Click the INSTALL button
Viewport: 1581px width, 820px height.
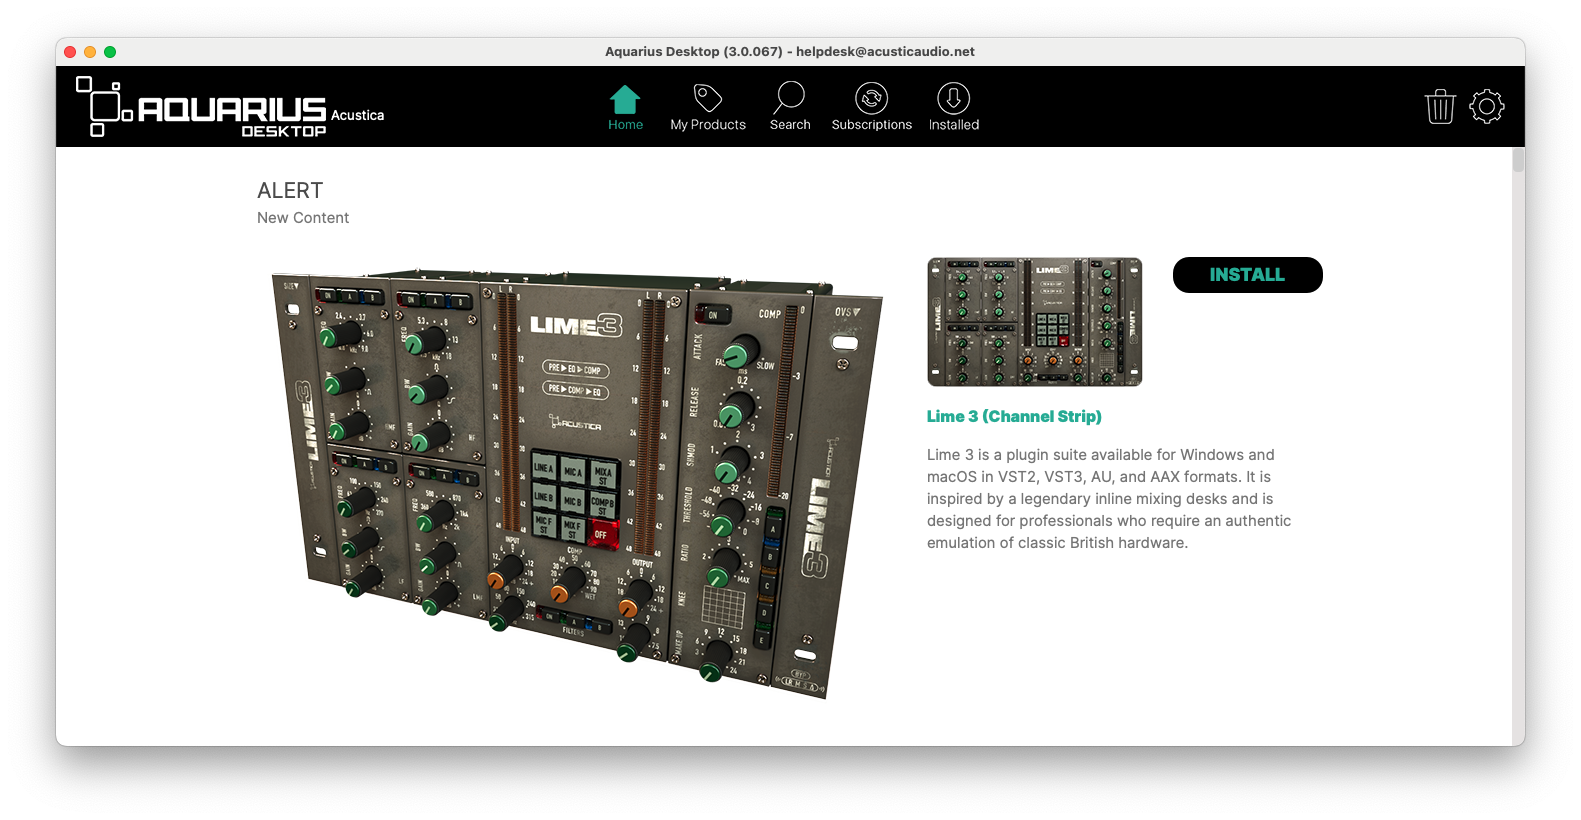1247,275
